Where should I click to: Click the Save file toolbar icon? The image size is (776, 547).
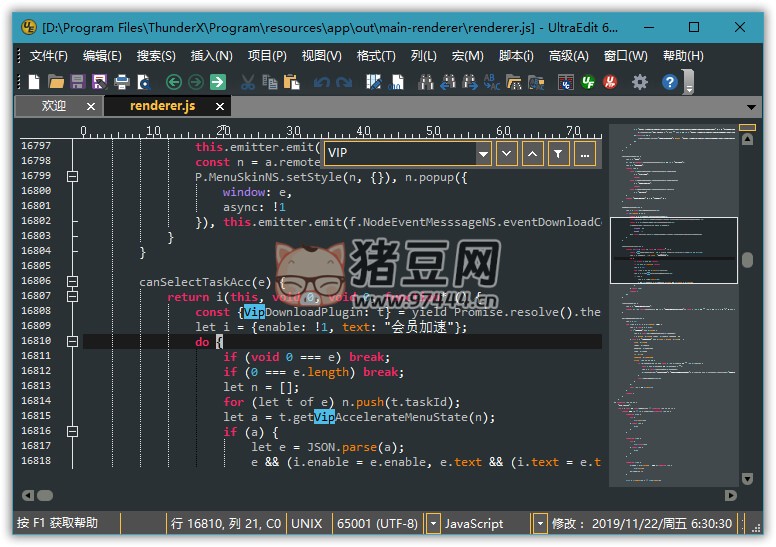78,82
